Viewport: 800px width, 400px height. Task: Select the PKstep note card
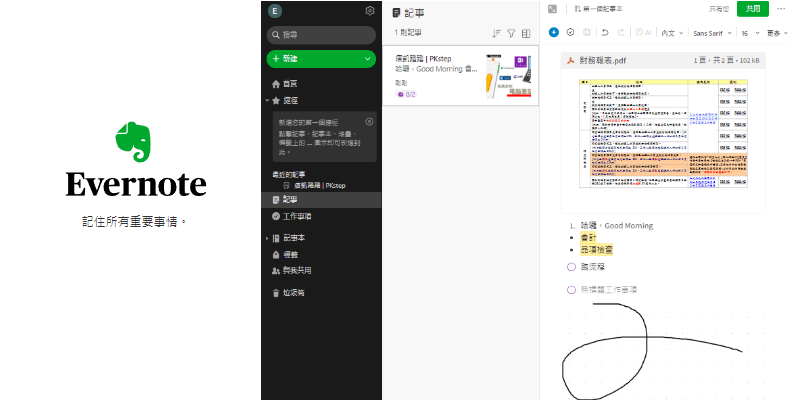[460, 76]
